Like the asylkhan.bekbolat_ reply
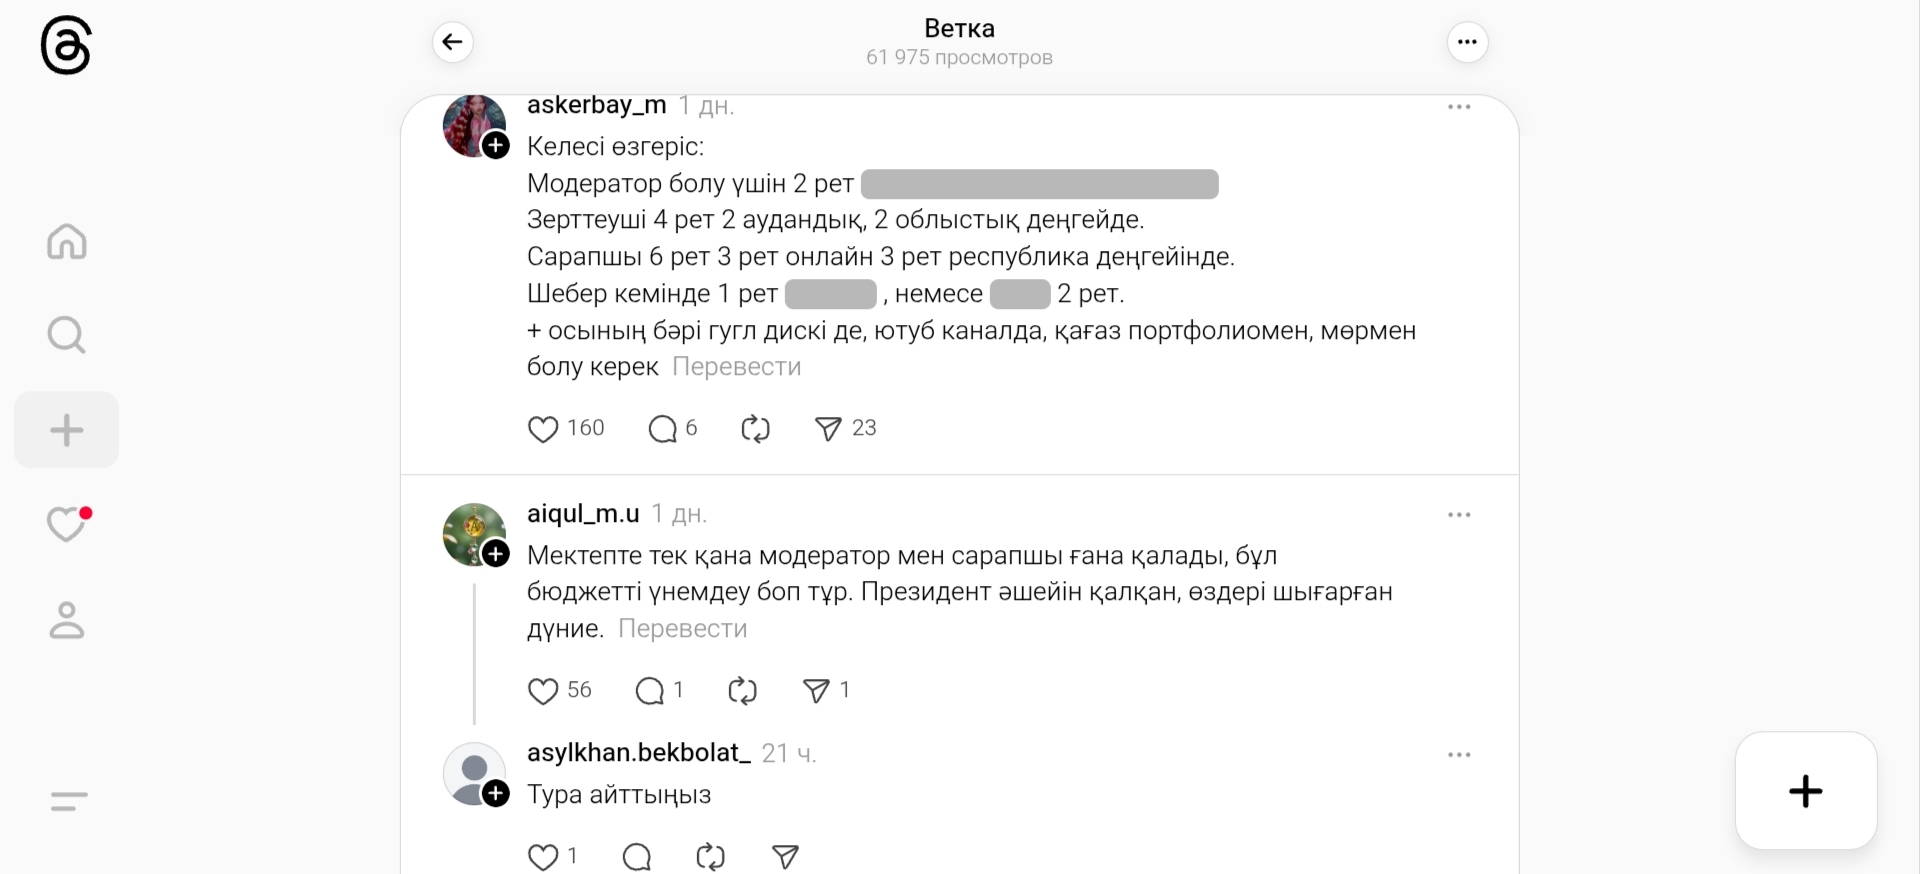The width and height of the screenshot is (1920, 874). click(x=543, y=857)
